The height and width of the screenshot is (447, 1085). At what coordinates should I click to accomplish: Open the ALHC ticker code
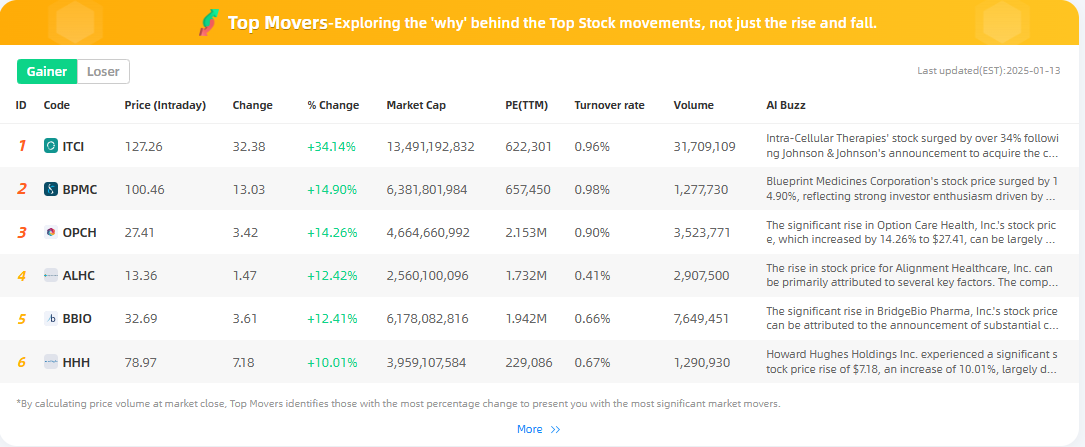point(79,276)
